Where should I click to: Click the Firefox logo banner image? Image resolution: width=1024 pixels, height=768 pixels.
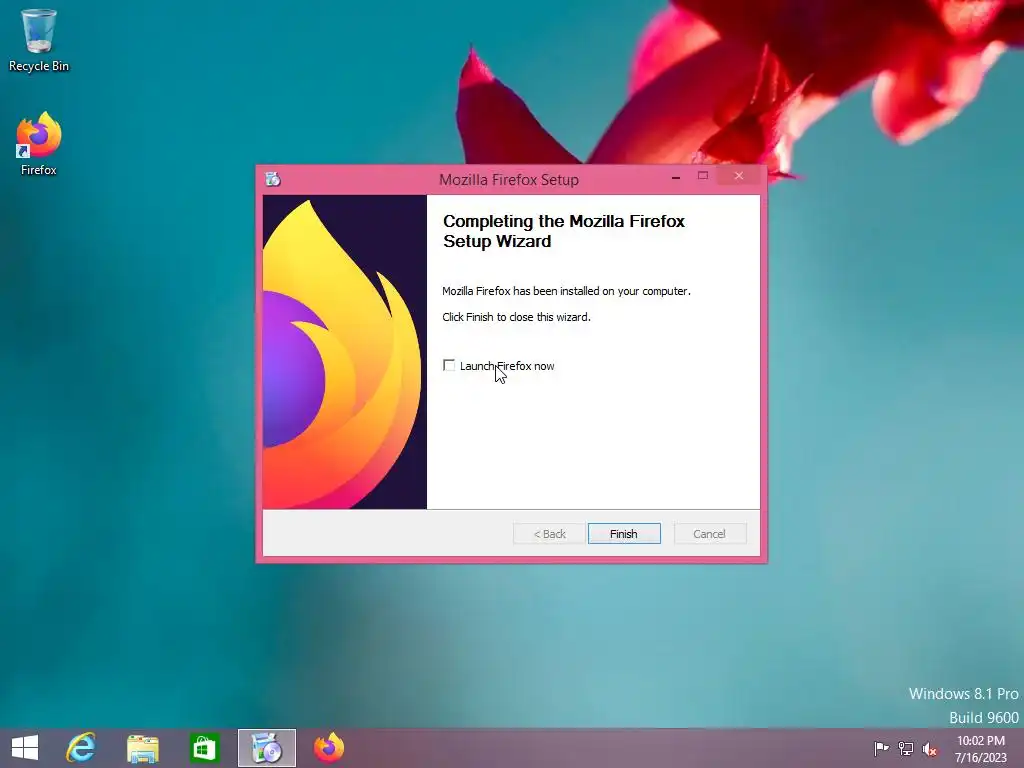click(345, 352)
